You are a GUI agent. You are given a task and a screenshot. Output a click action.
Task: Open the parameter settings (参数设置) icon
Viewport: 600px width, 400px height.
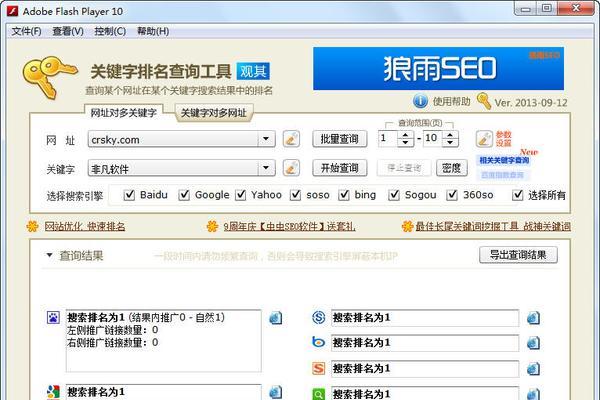(x=484, y=139)
